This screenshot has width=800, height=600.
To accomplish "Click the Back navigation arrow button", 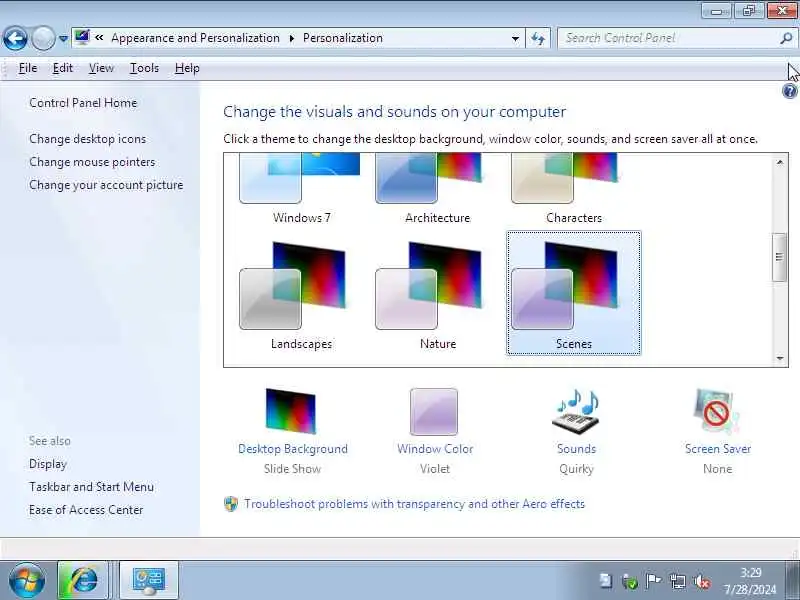I will point(15,38).
